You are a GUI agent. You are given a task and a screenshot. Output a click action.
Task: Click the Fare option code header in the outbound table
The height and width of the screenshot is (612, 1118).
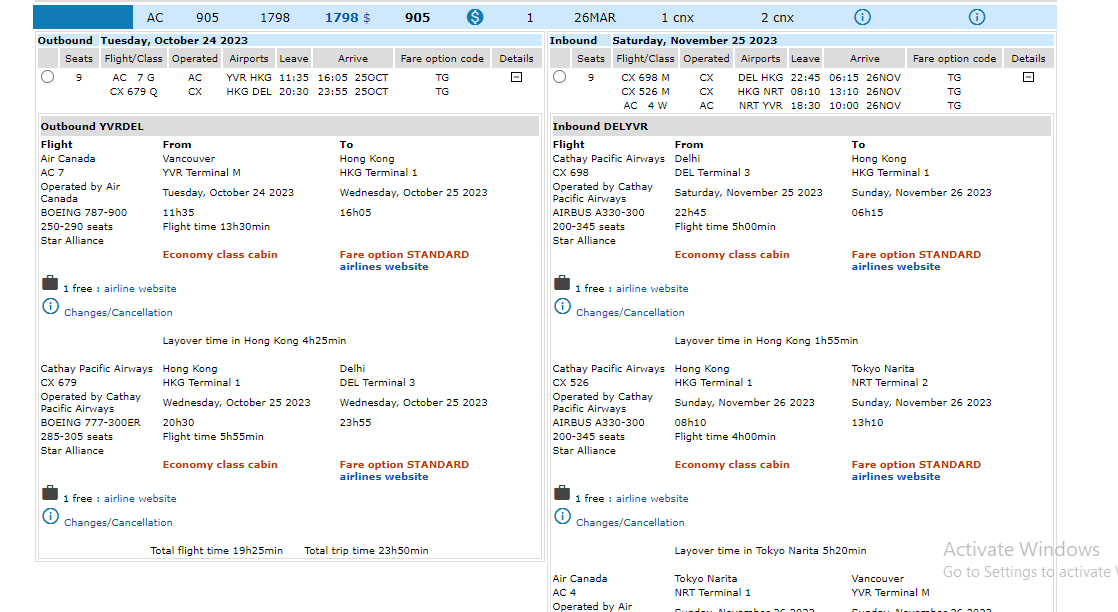(x=442, y=58)
